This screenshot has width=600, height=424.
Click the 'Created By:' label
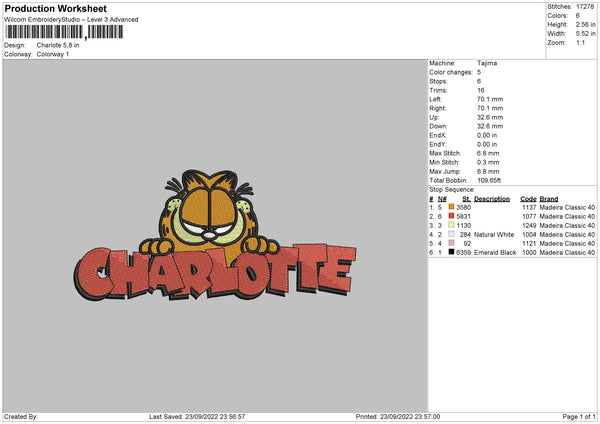(21, 417)
